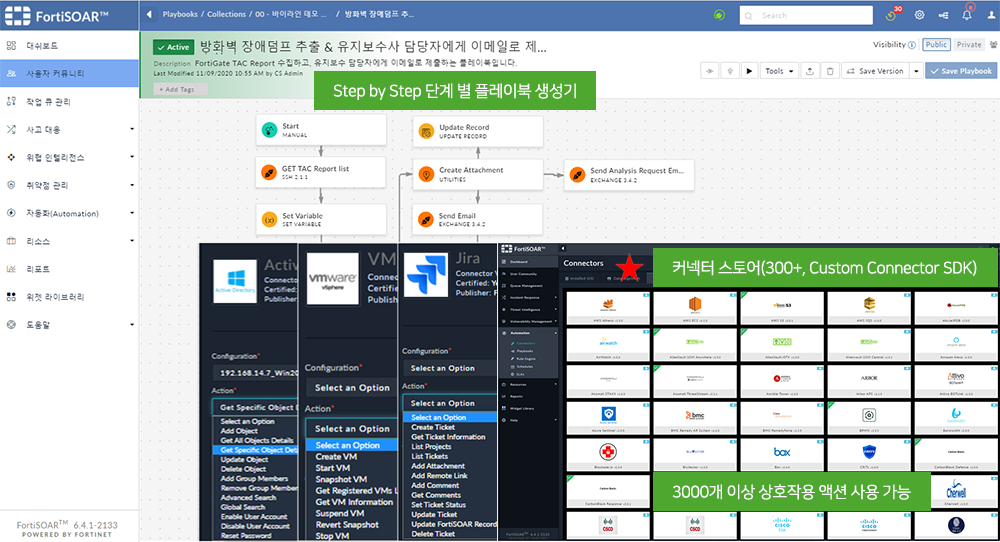The image size is (1000, 542).
Task: Click the Active Directory connector logo
Action: [235, 281]
